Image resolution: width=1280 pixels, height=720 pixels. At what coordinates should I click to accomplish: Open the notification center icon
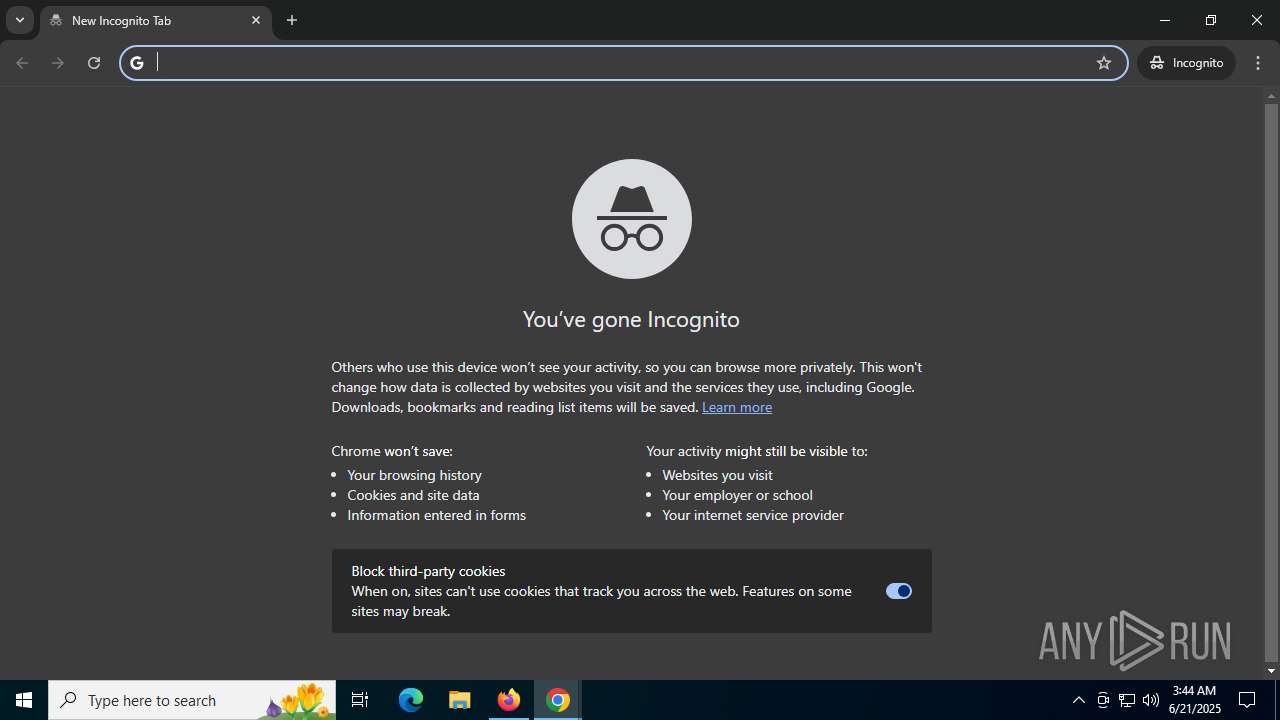tap(1247, 700)
